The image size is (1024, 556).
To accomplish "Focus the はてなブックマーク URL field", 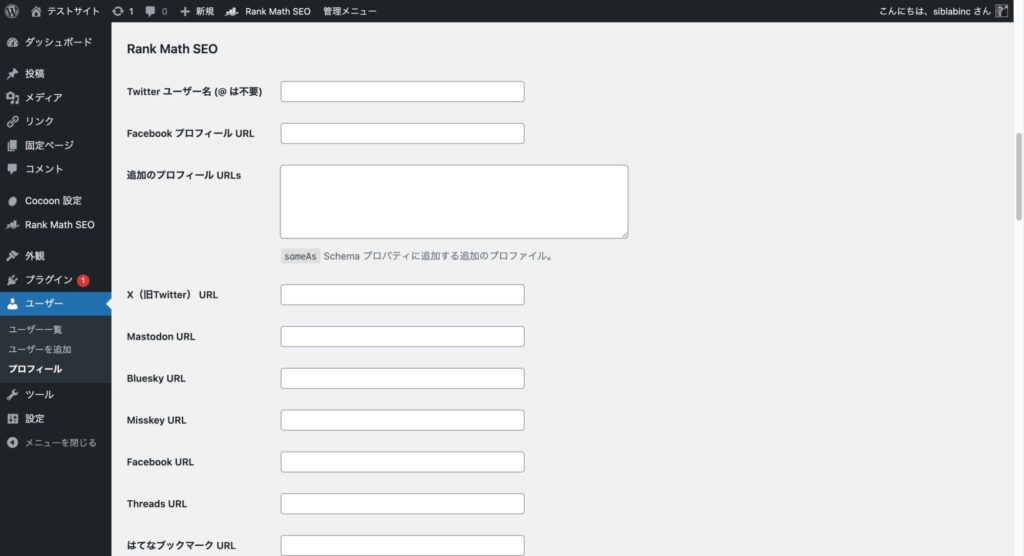I will tap(402, 546).
